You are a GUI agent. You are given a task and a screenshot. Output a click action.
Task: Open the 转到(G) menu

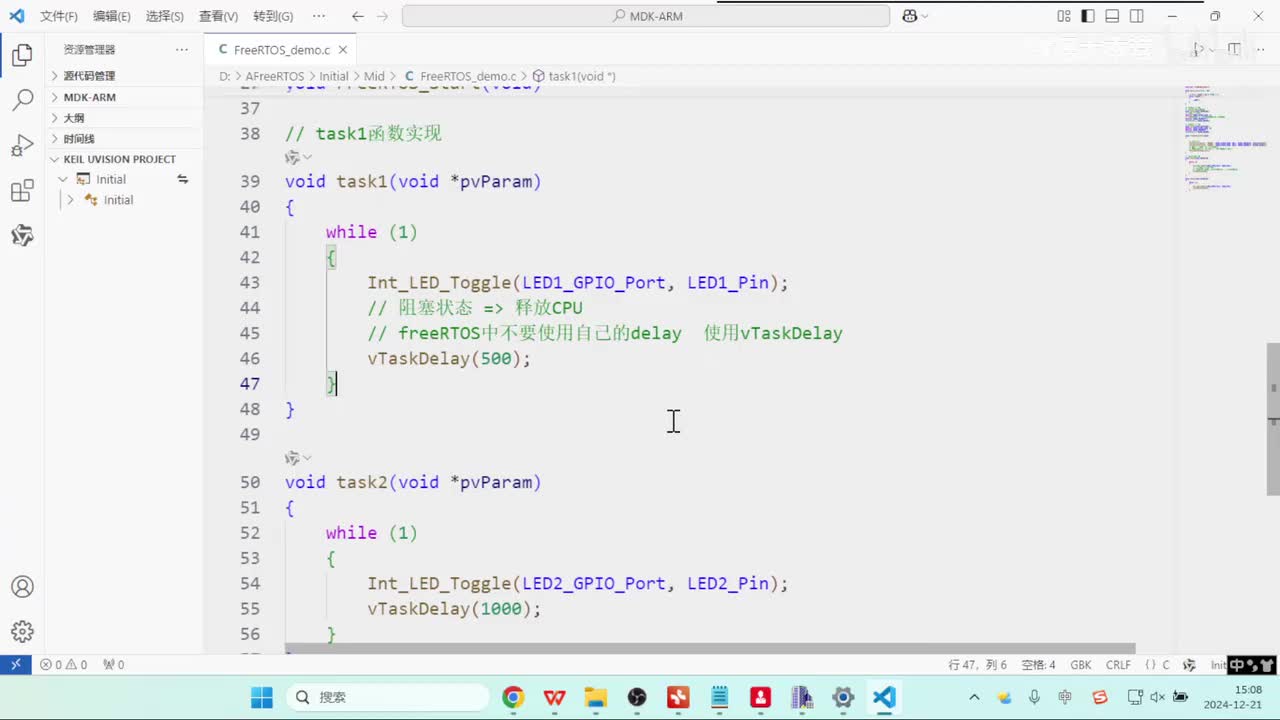(x=273, y=16)
